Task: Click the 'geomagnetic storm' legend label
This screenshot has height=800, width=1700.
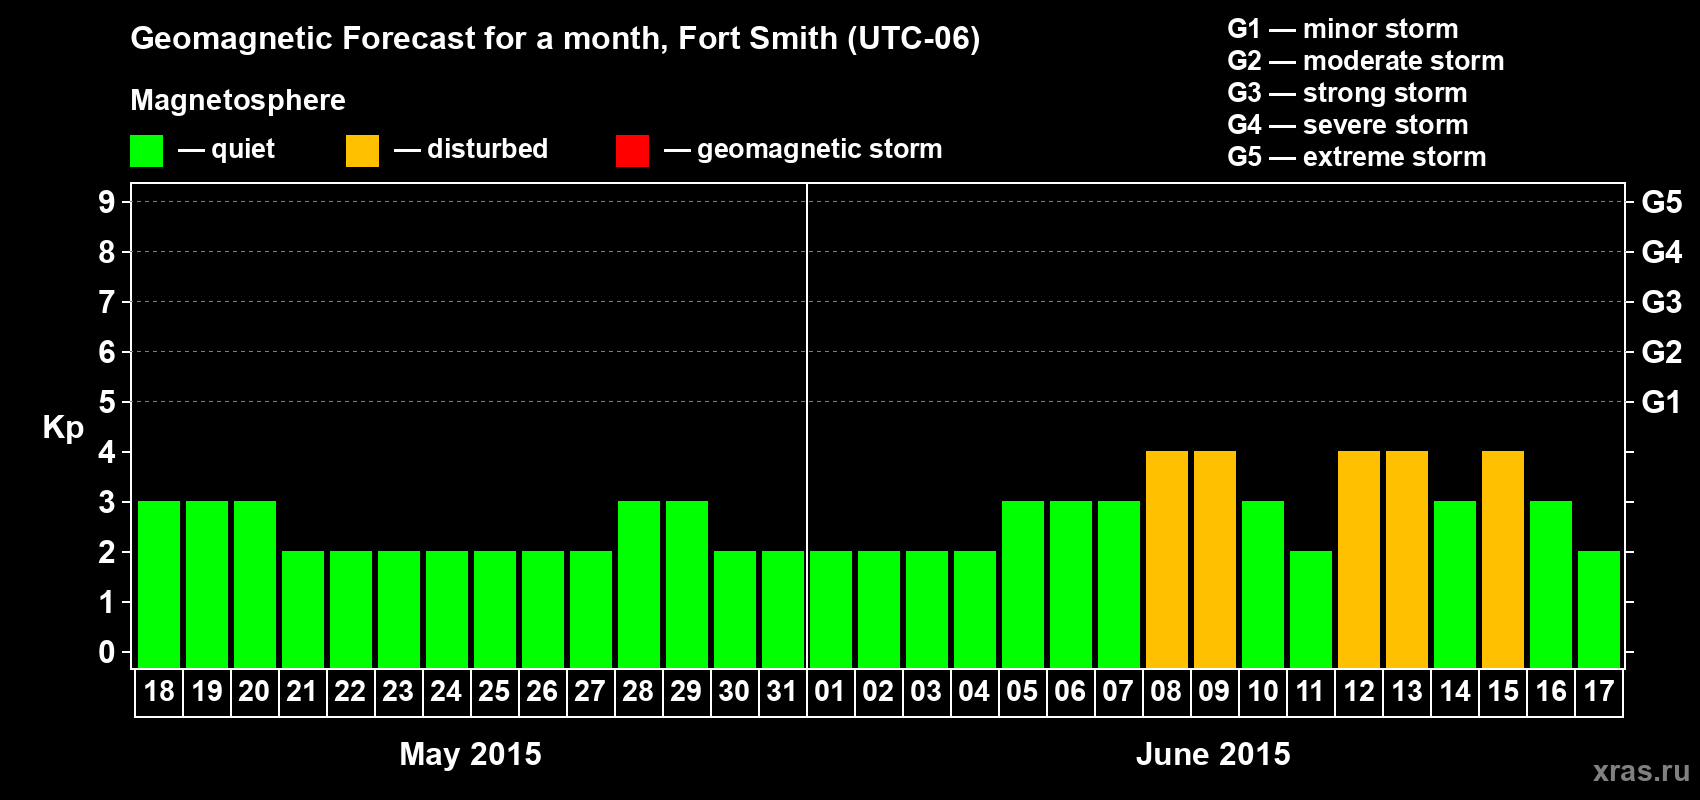Action: (x=820, y=149)
